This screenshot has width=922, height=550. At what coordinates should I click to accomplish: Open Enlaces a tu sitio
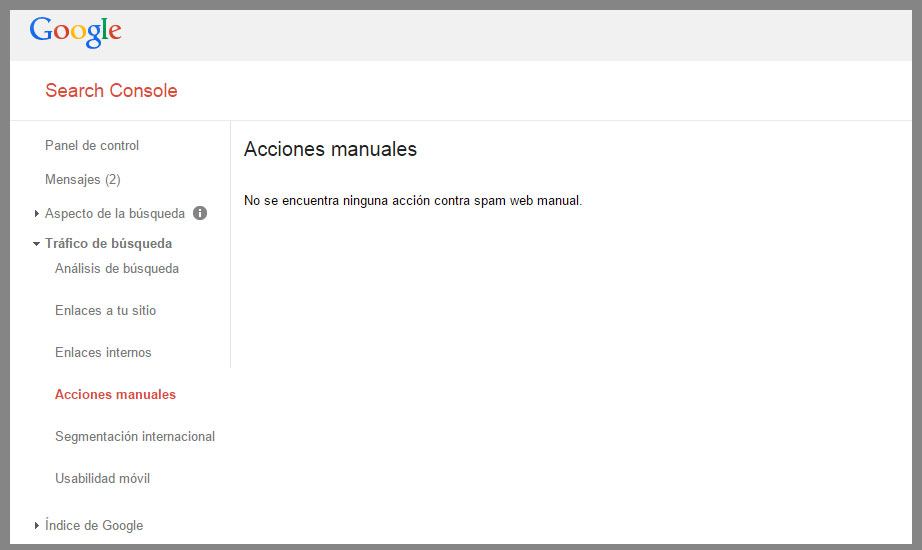[x=105, y=311]
